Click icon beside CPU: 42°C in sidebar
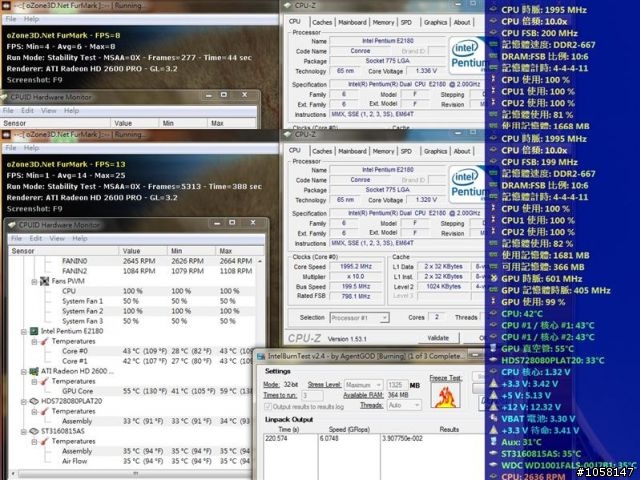640x480 pixels. pos(493,313)
